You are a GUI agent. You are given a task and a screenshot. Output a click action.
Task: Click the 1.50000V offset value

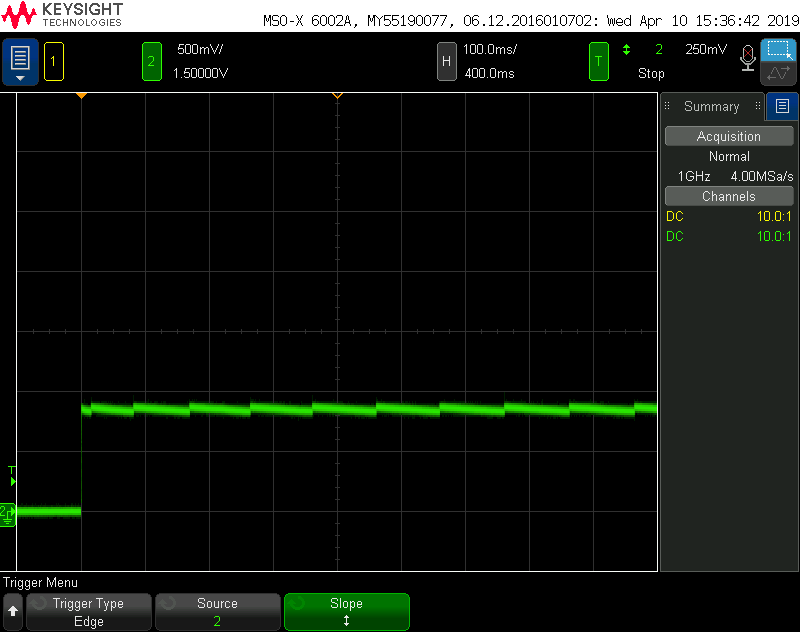tap(201, 73)
